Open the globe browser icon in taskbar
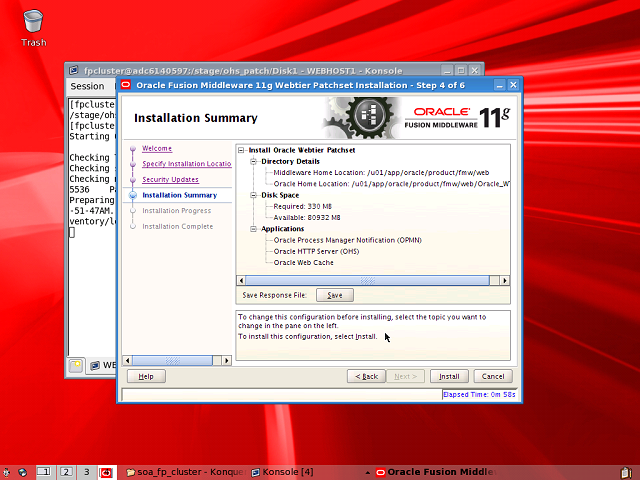The image size is (640, 480). pyautogui.click(x=22, y=472)
